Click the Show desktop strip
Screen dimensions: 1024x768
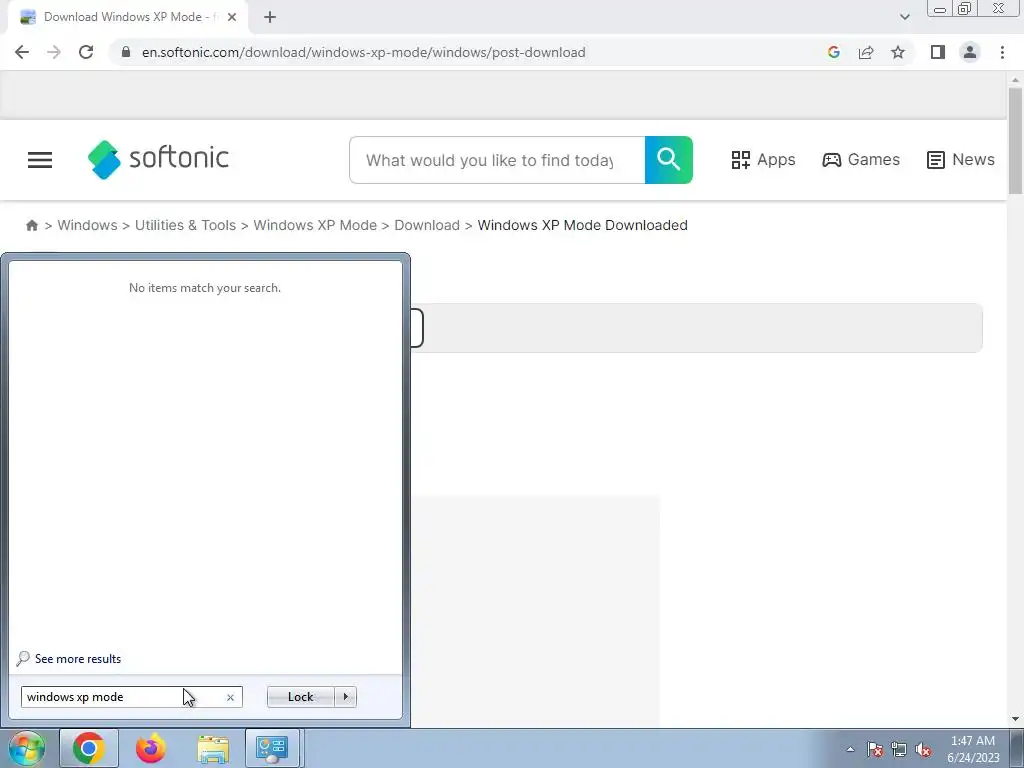click(x=1017, y=748)
